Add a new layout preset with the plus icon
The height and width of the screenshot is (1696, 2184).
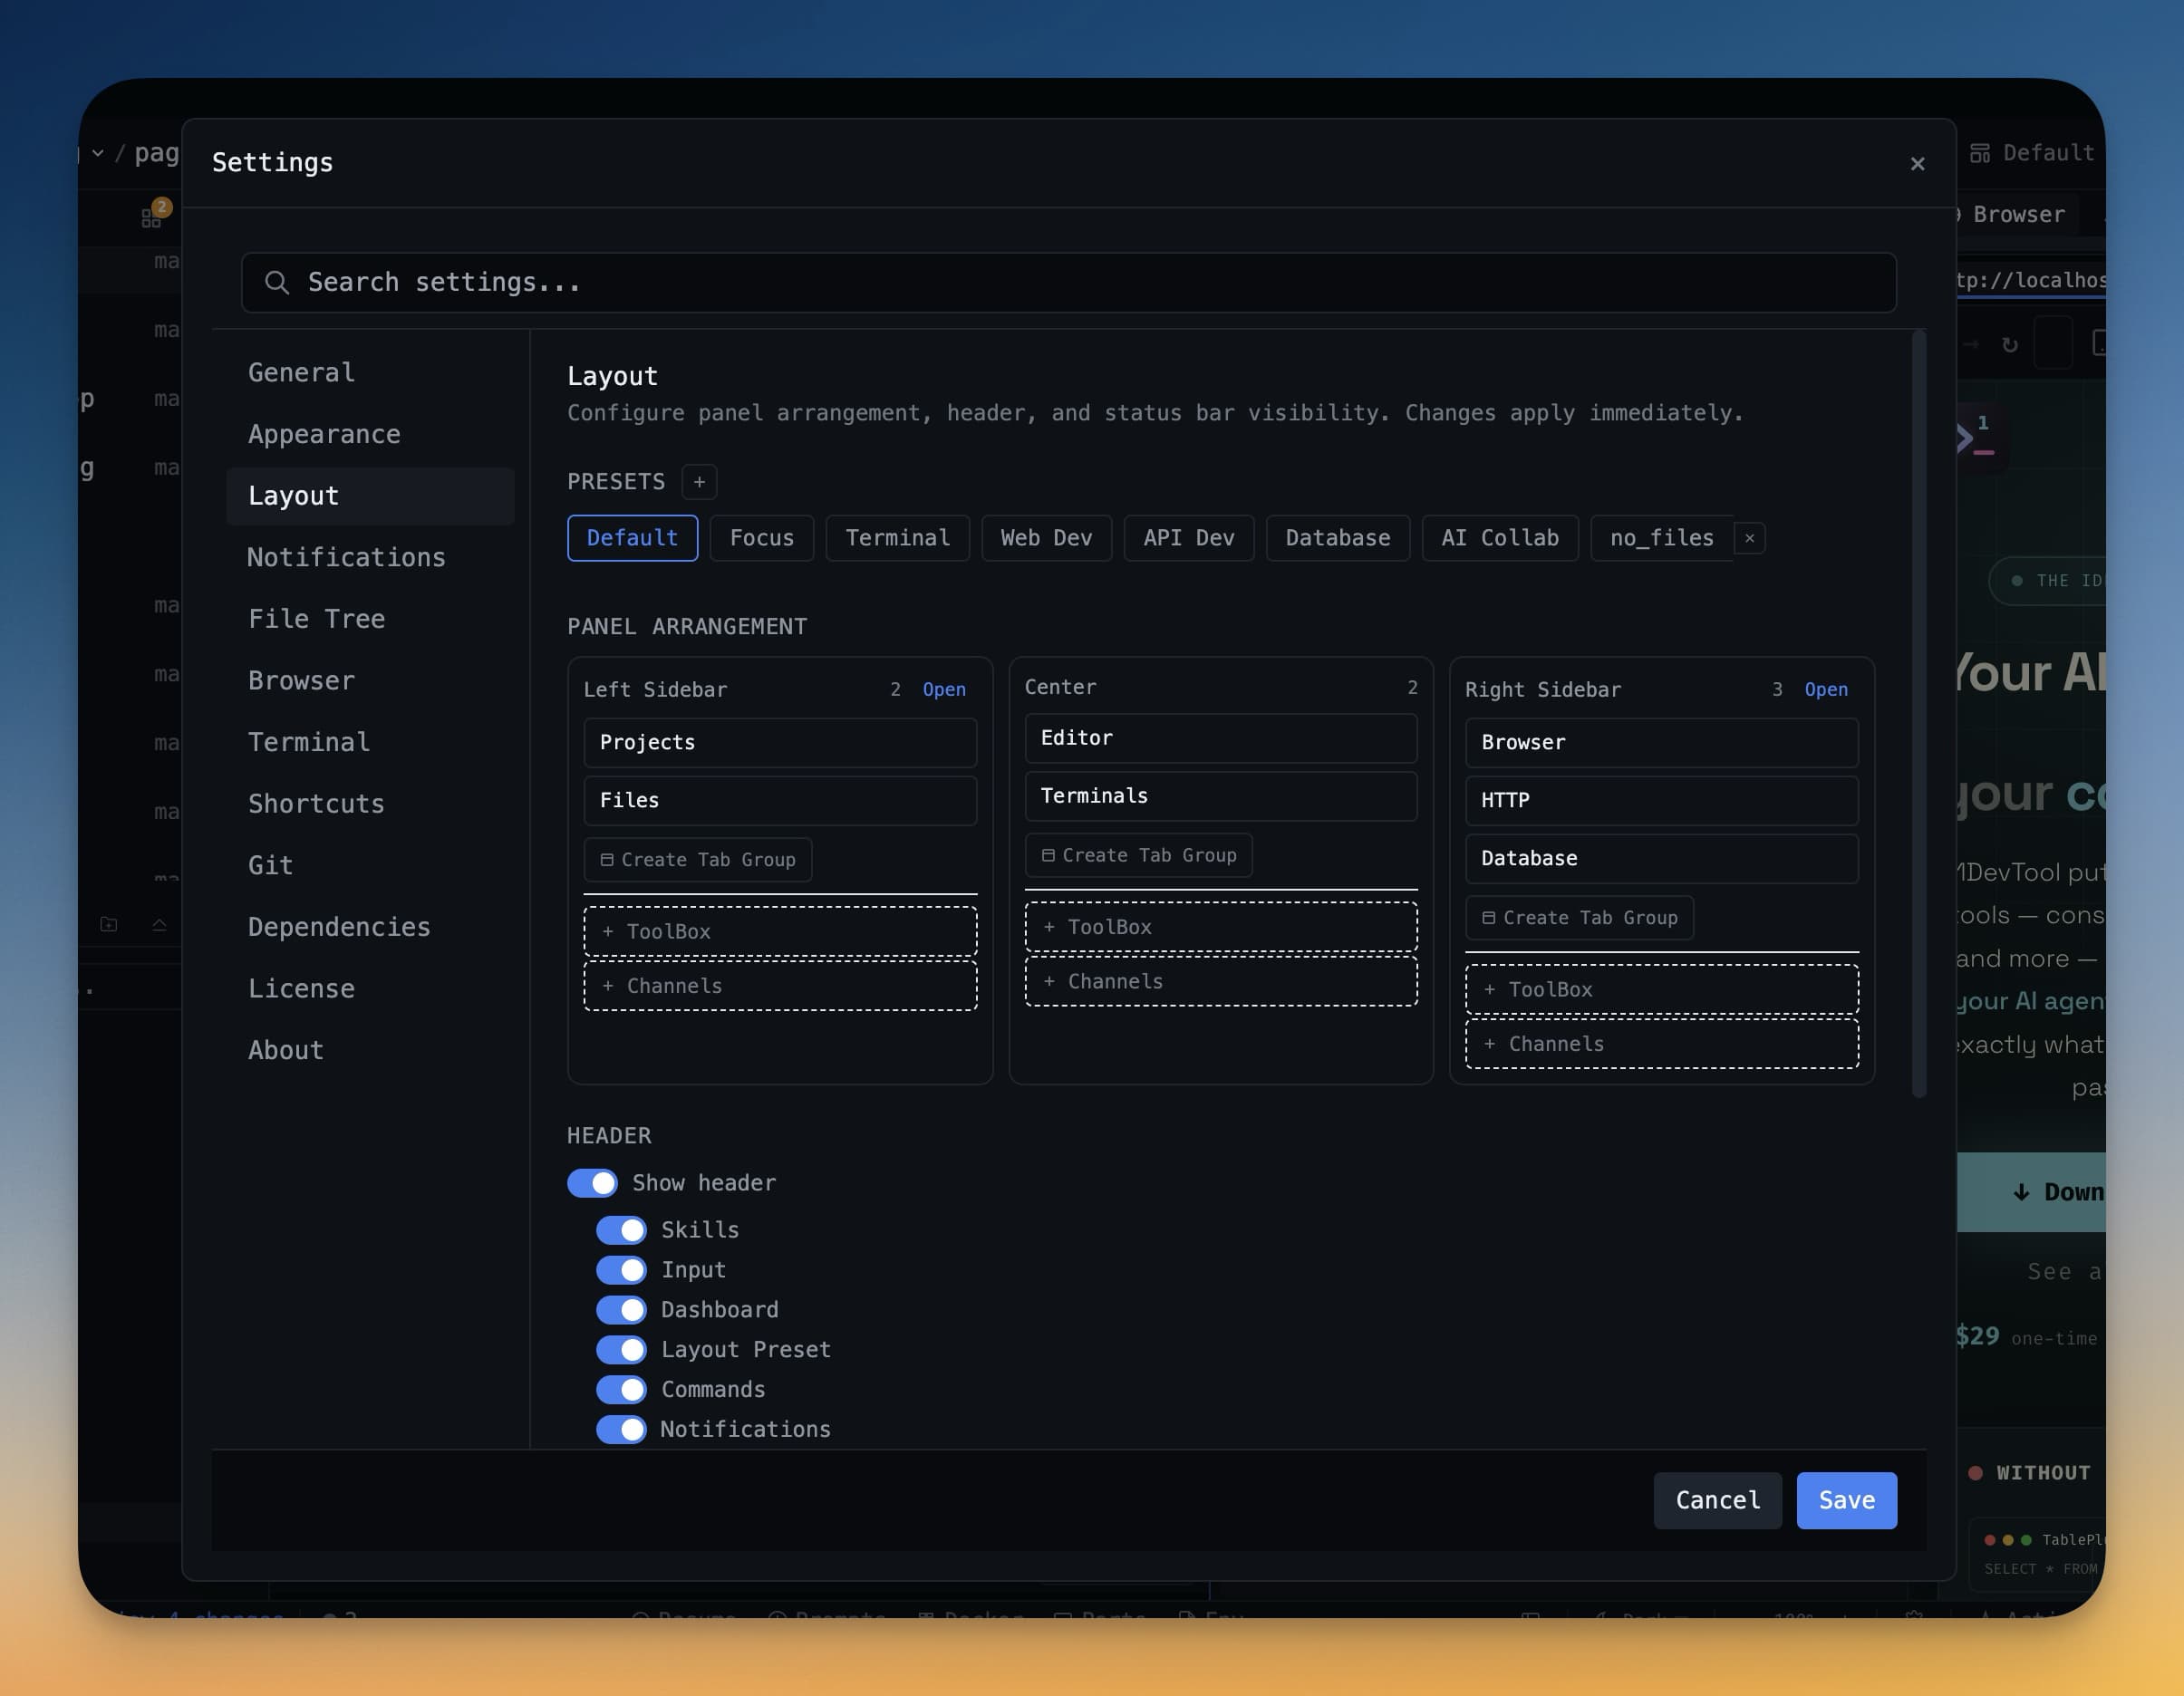coord(699,482)
